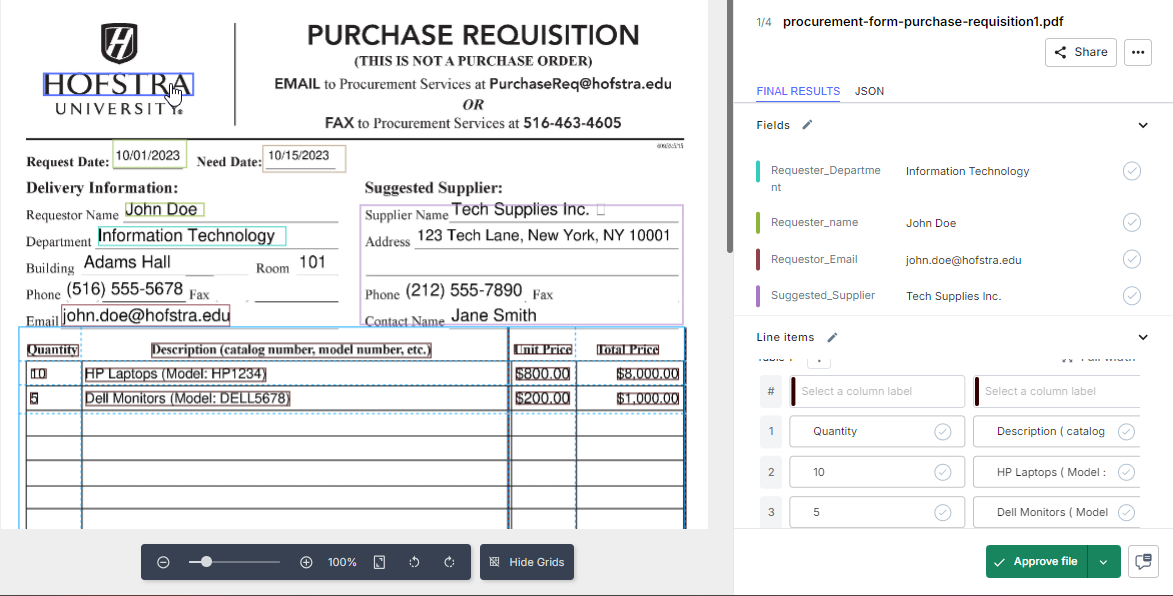
Task: Open the comments icon near Approve file
Action: (x=1142, y=561)
